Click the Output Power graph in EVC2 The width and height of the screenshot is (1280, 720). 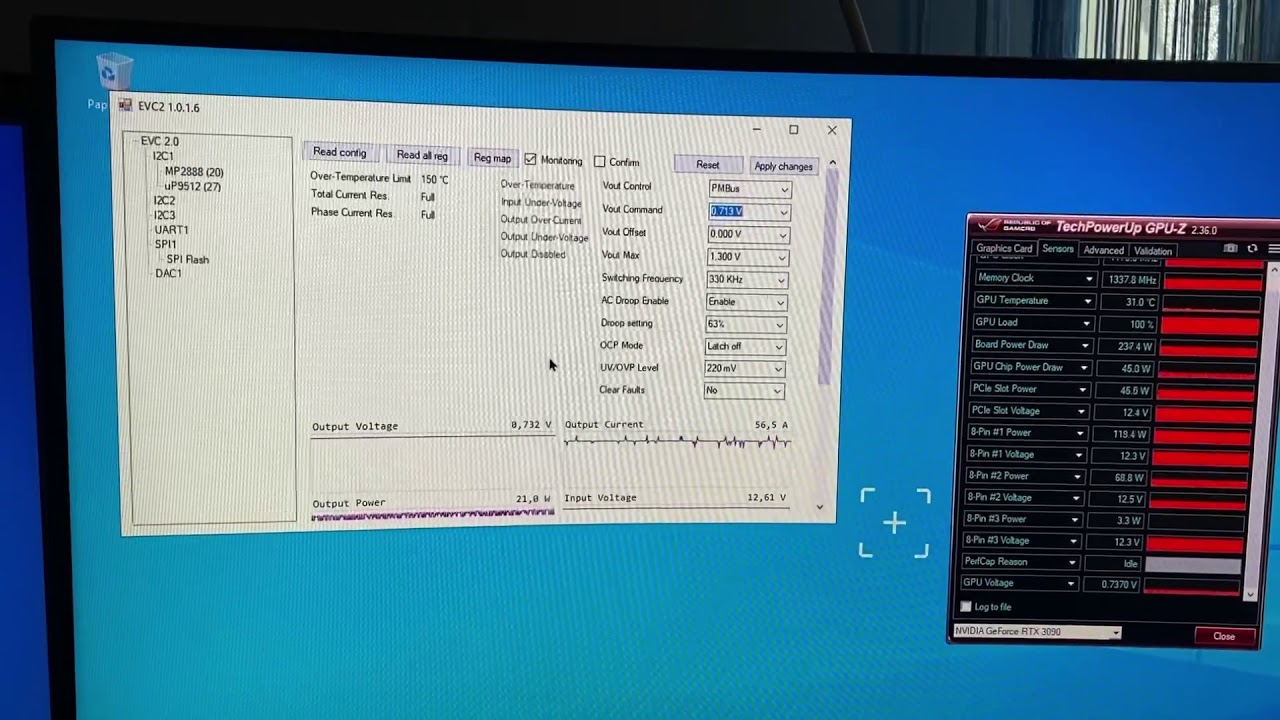point(432,515)
